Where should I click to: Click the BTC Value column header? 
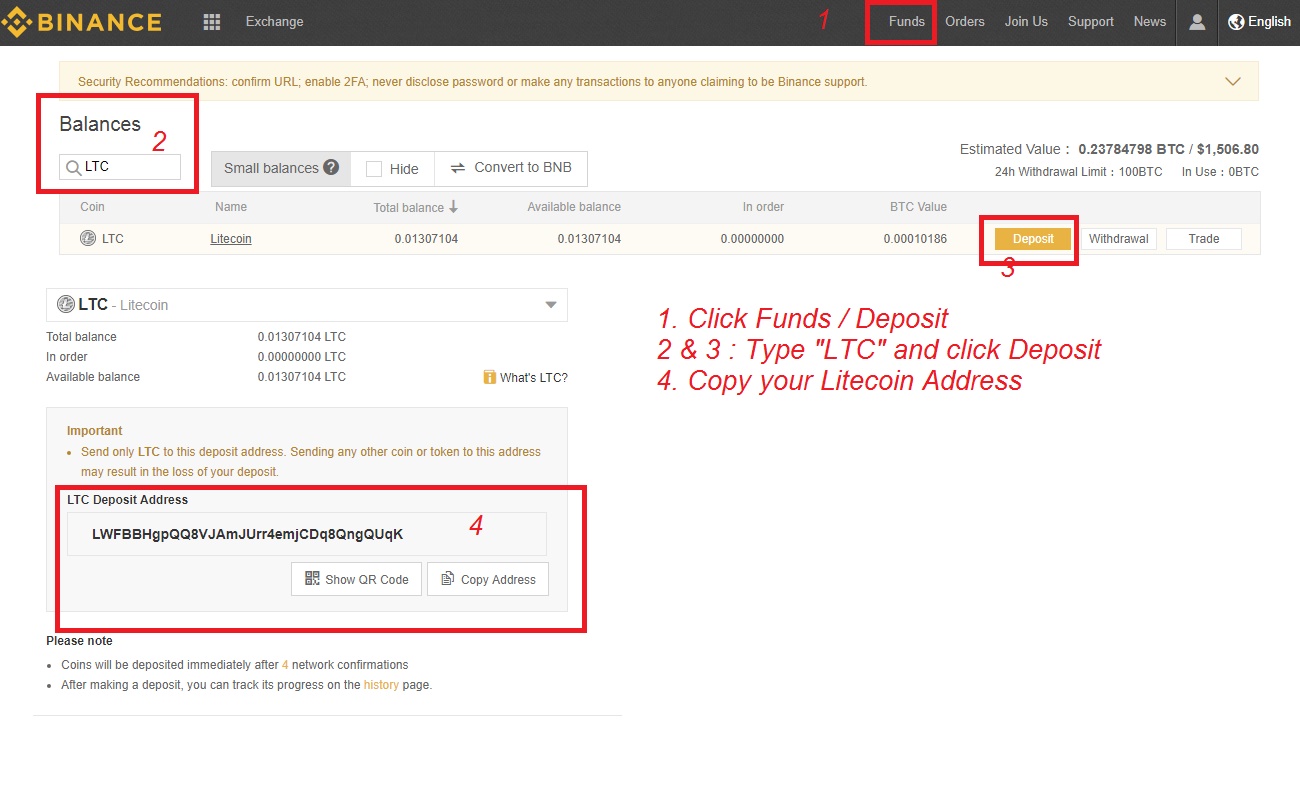918,207
